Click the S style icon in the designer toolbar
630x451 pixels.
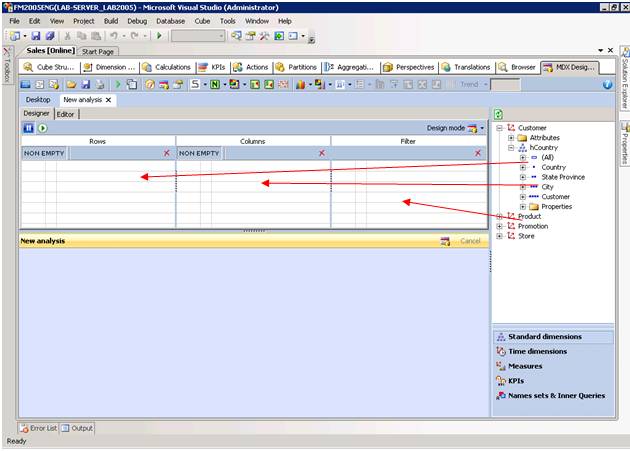tap(195, 84)
